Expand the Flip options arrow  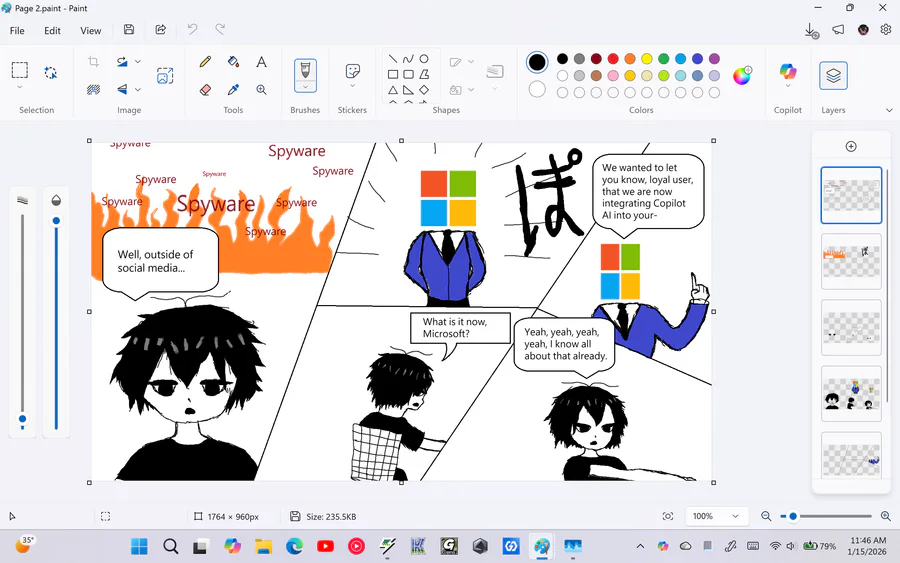138,90
